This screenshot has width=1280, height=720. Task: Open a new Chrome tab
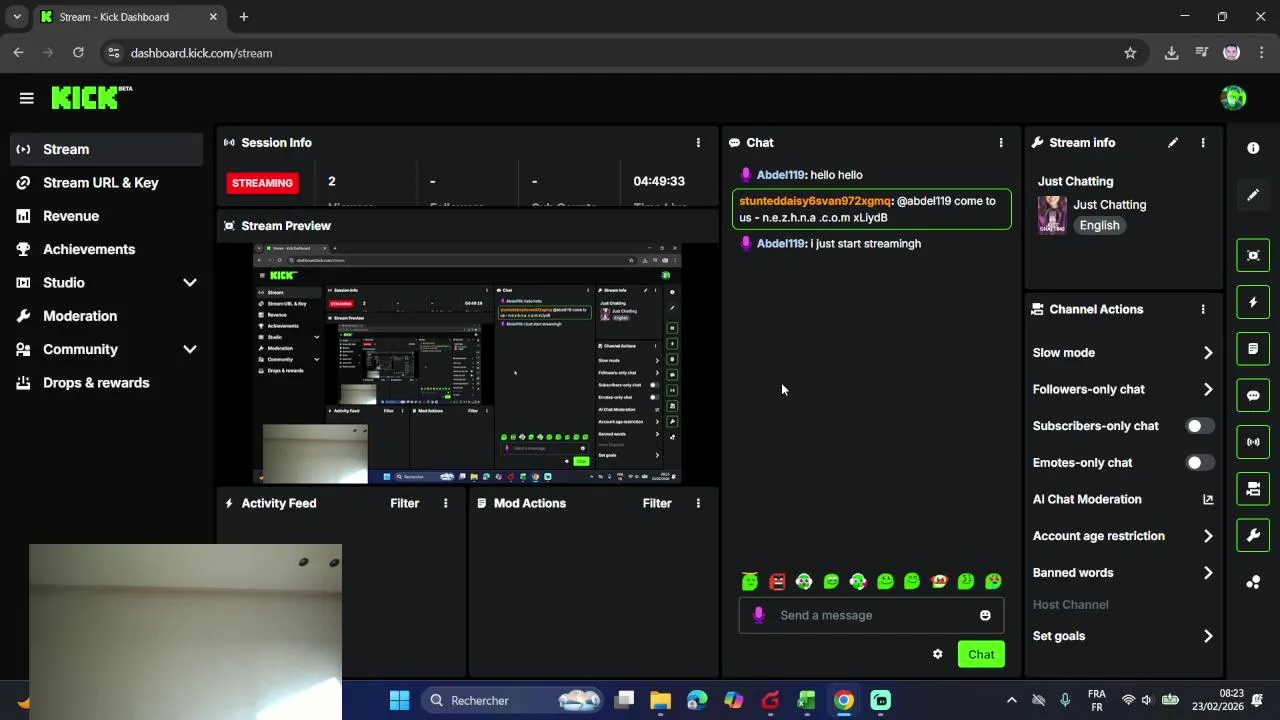[x=244, y=17]
